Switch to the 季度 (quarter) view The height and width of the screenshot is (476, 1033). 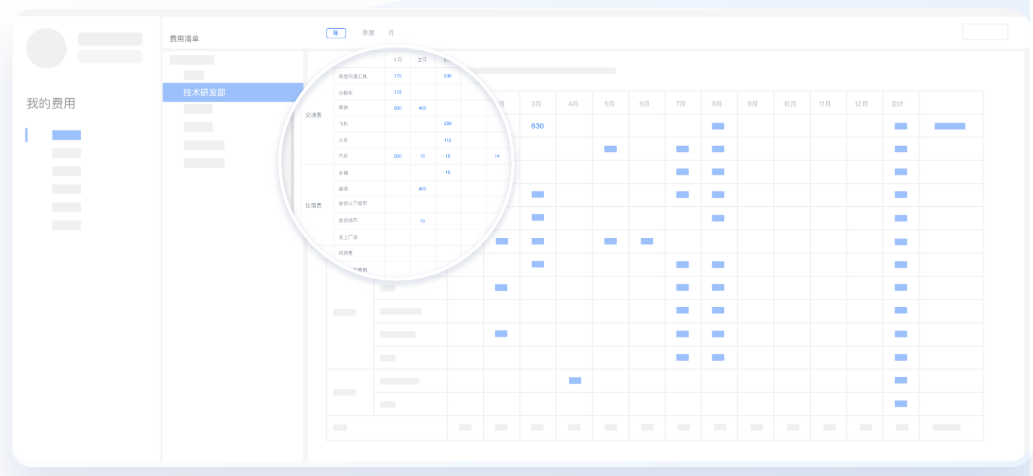pos(368,33)
